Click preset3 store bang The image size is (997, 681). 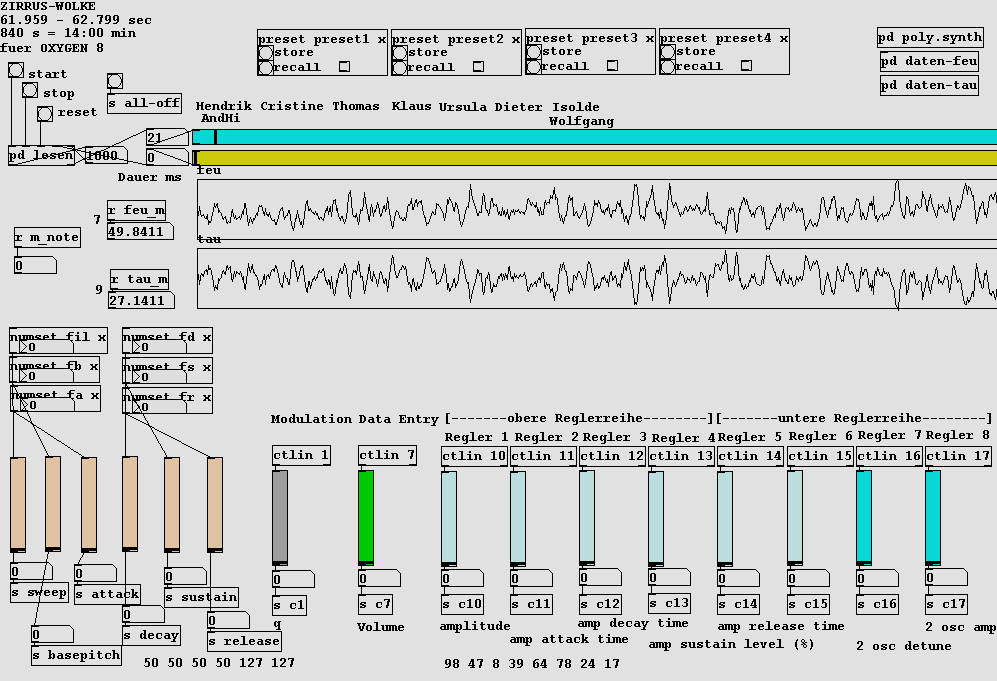pyautogui.click(x=534, y=52)
